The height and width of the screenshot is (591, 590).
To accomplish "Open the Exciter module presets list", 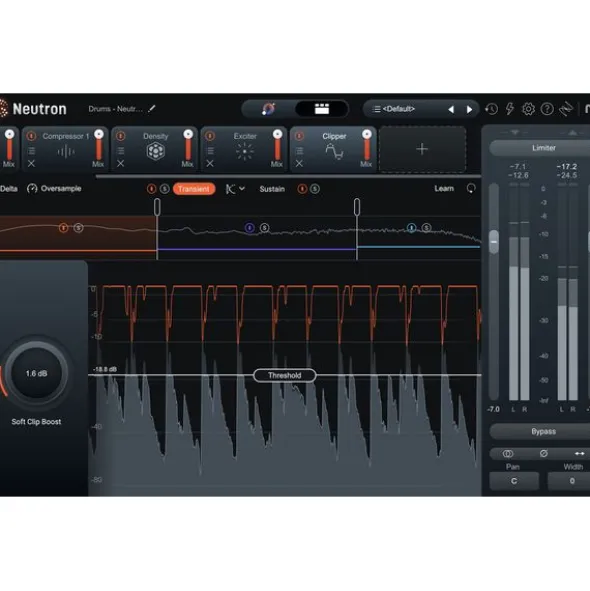I will coord(210,151).
